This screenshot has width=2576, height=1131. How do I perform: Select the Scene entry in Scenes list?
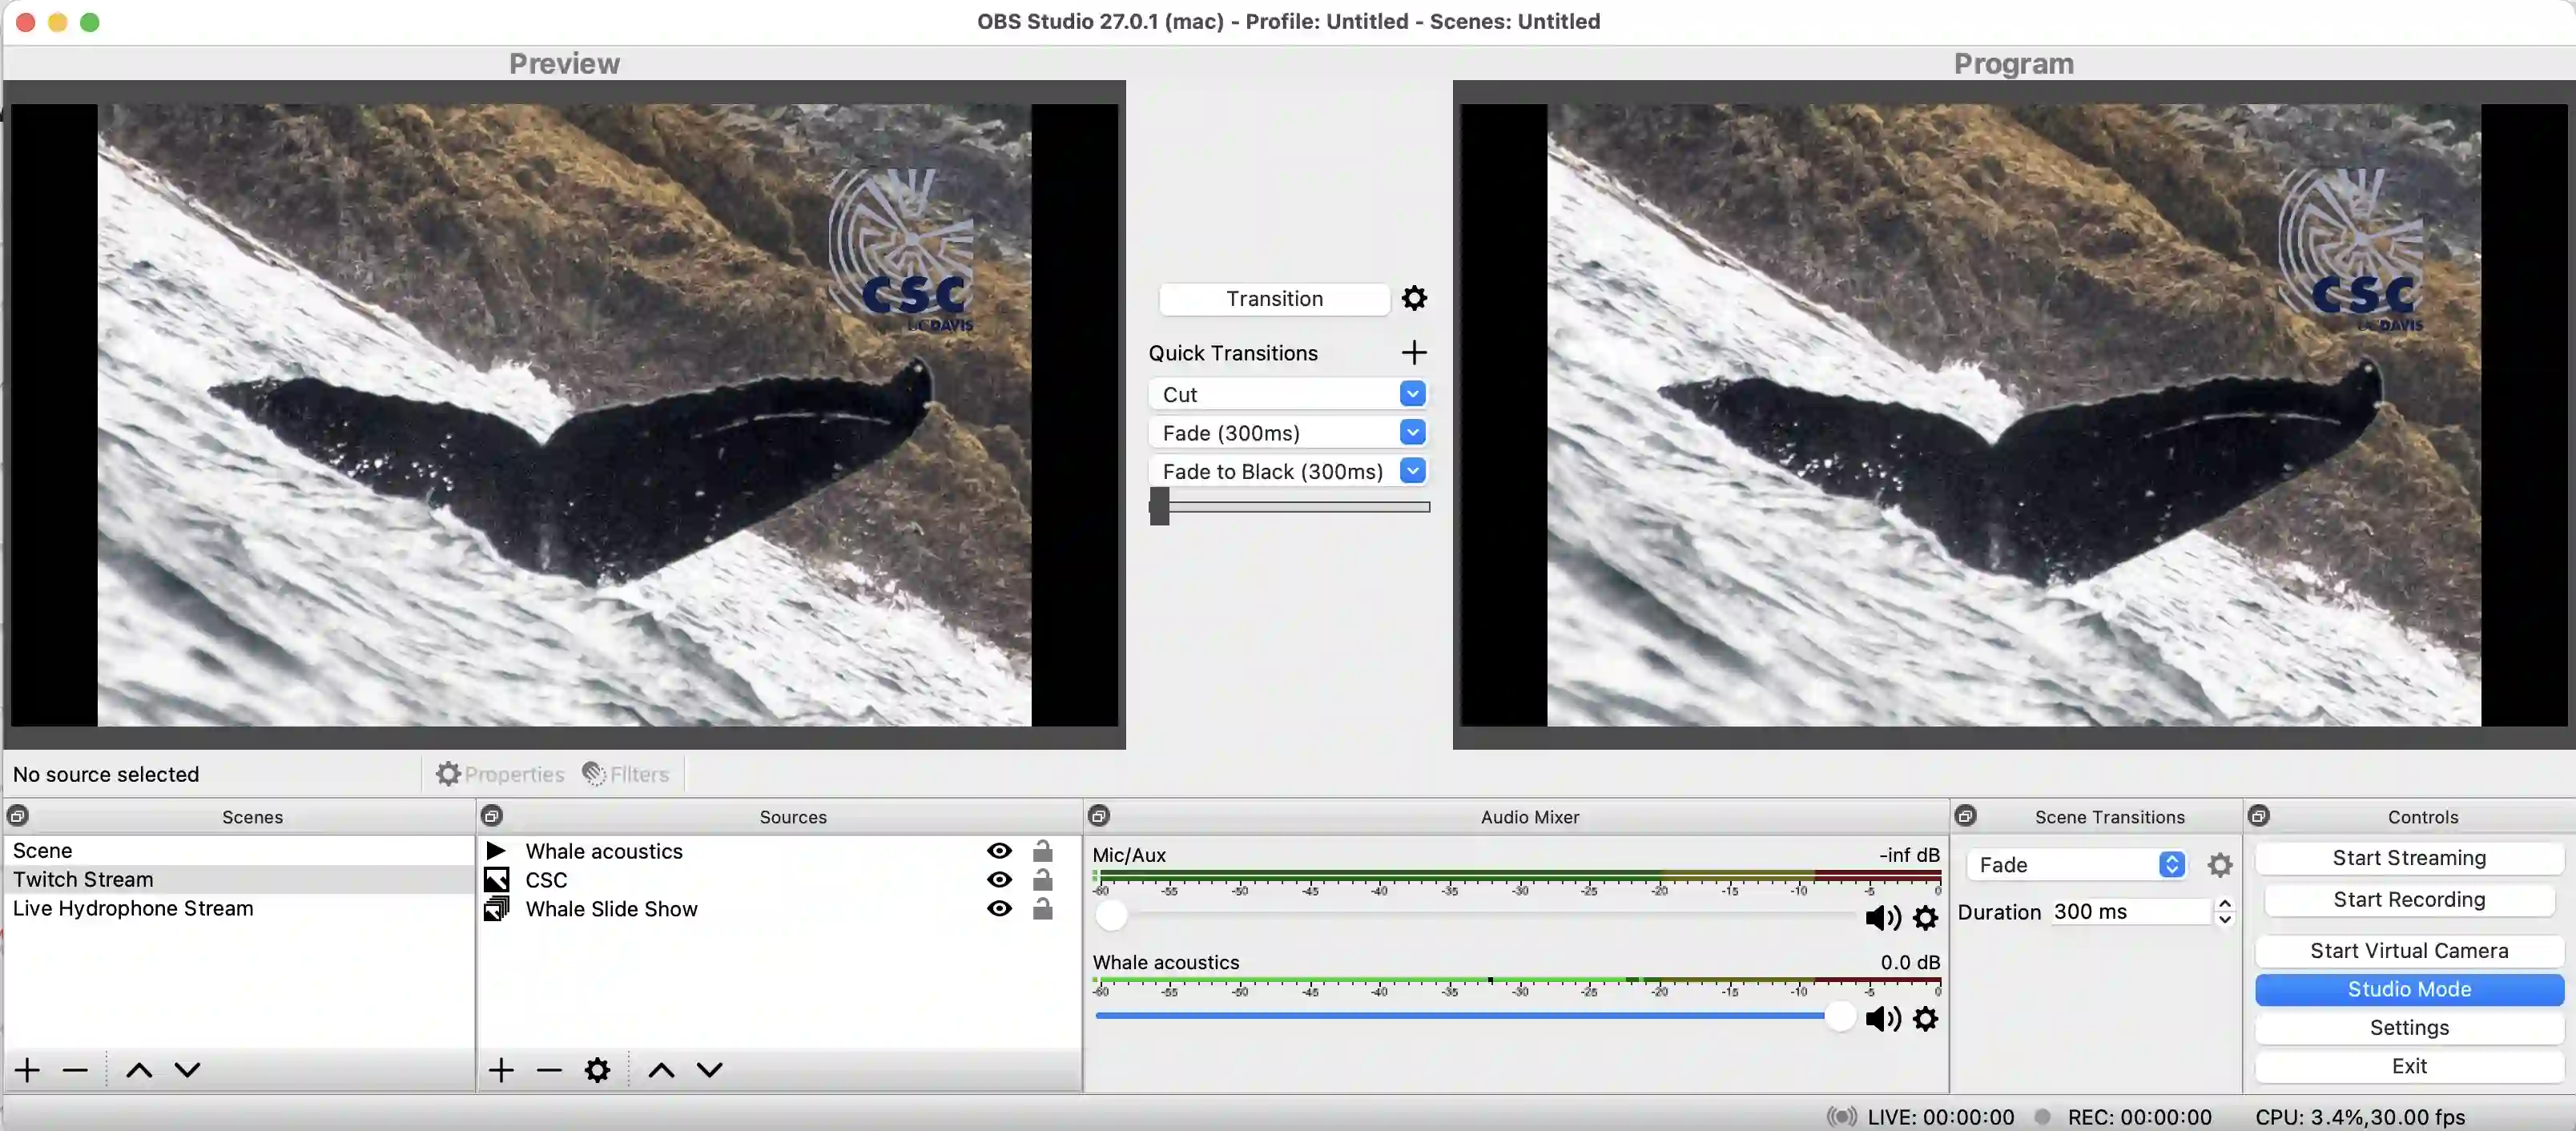[x=42, y=850]
